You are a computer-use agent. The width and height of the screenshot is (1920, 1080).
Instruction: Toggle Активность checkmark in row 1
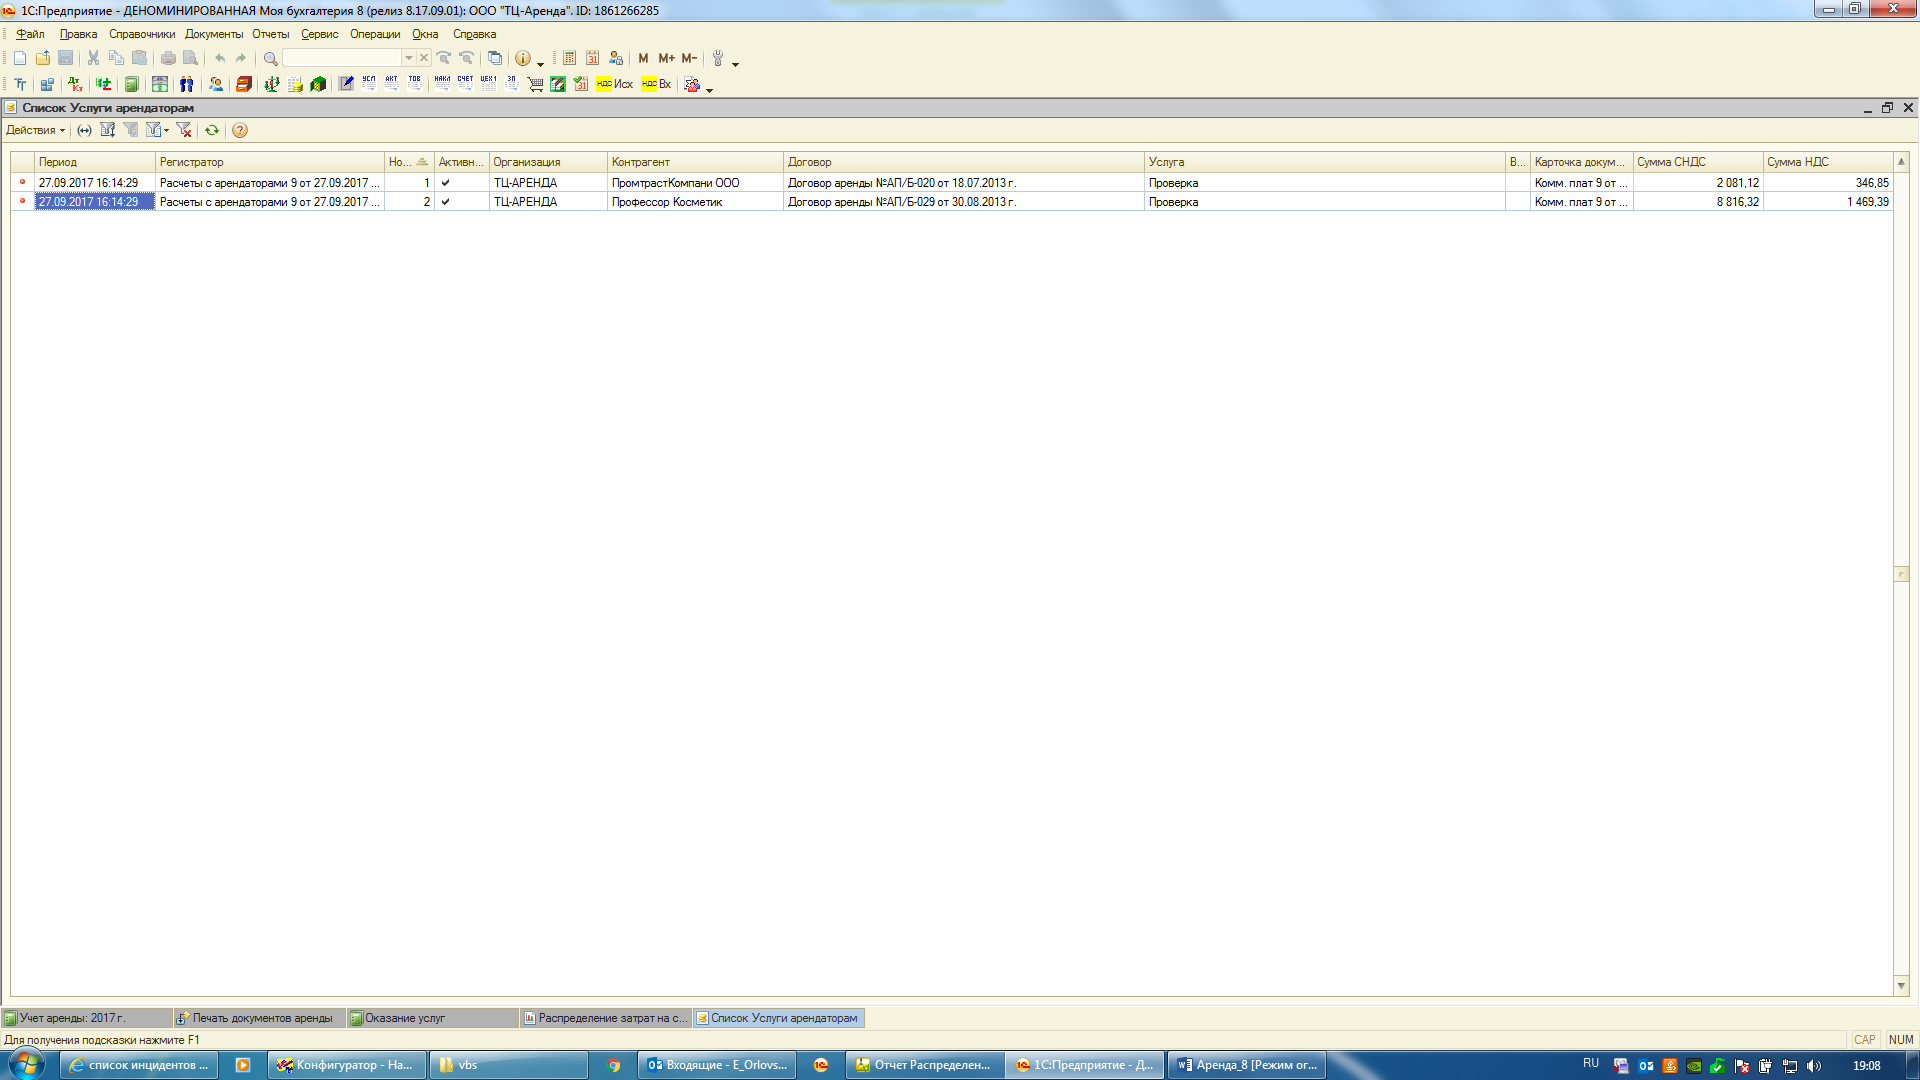click(x=446, y=183)
